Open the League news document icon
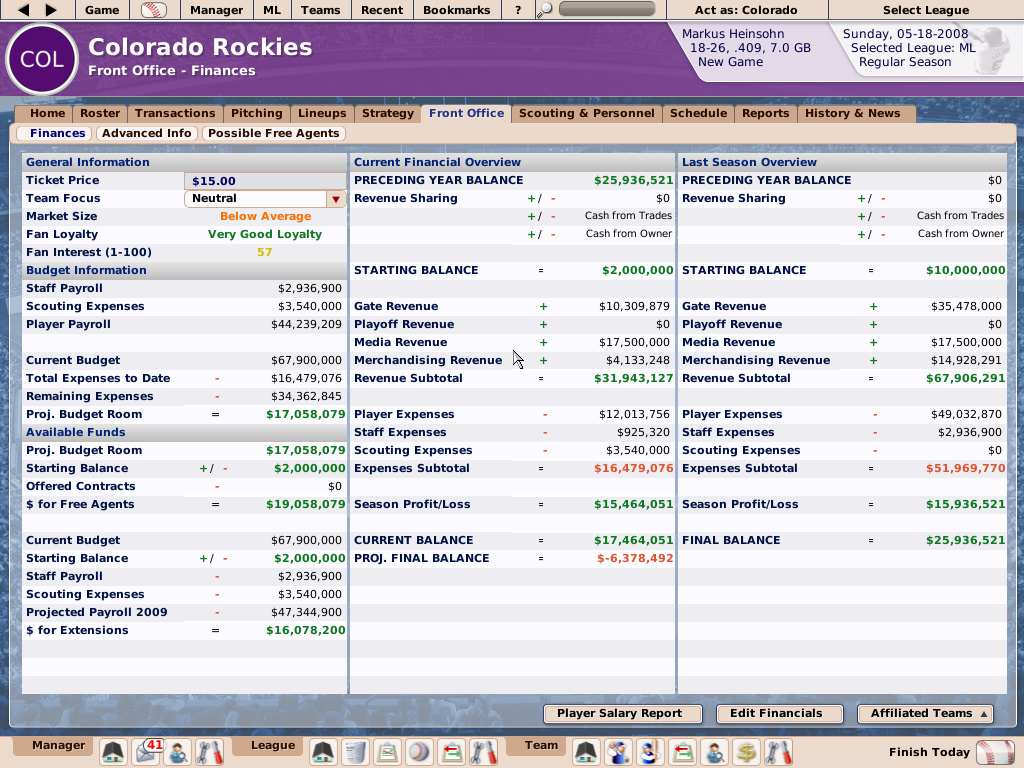This screenshot has height=768, width=1024. click(355, 752)
